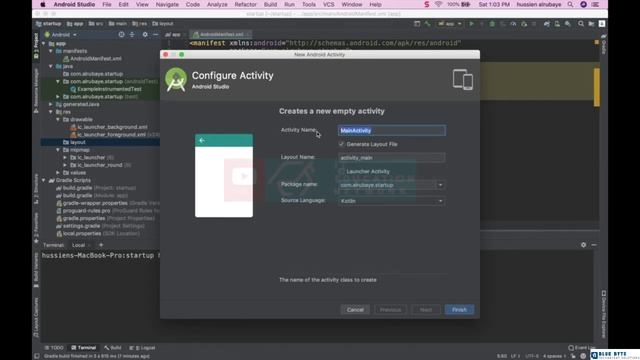
Task: Open the Logcat tool window tab
Action: coord(142,348)
